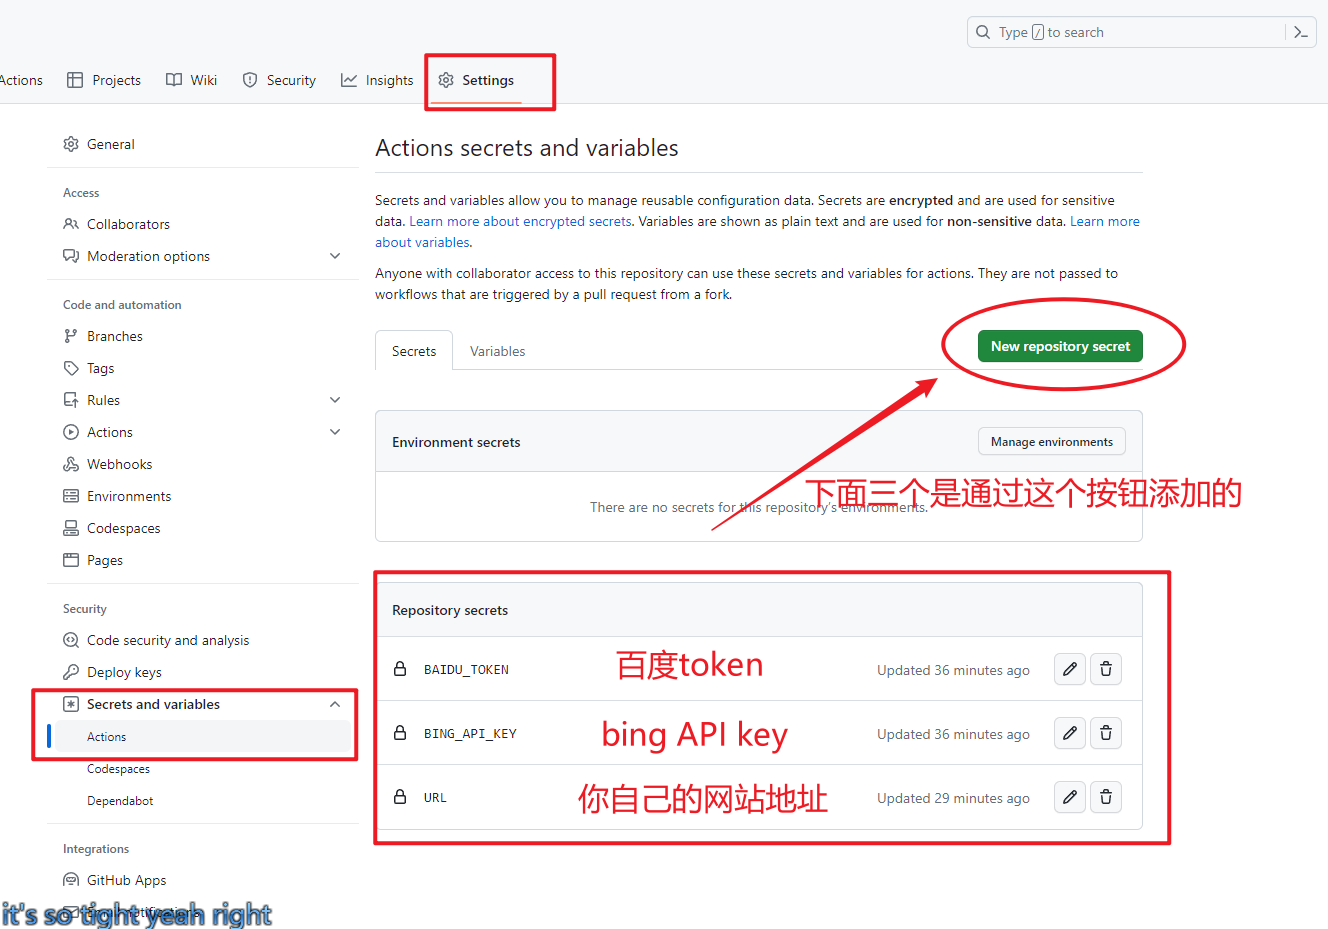Click the trash icon for URL secret
This screenshot has width=1328, height=929.
1105,797
